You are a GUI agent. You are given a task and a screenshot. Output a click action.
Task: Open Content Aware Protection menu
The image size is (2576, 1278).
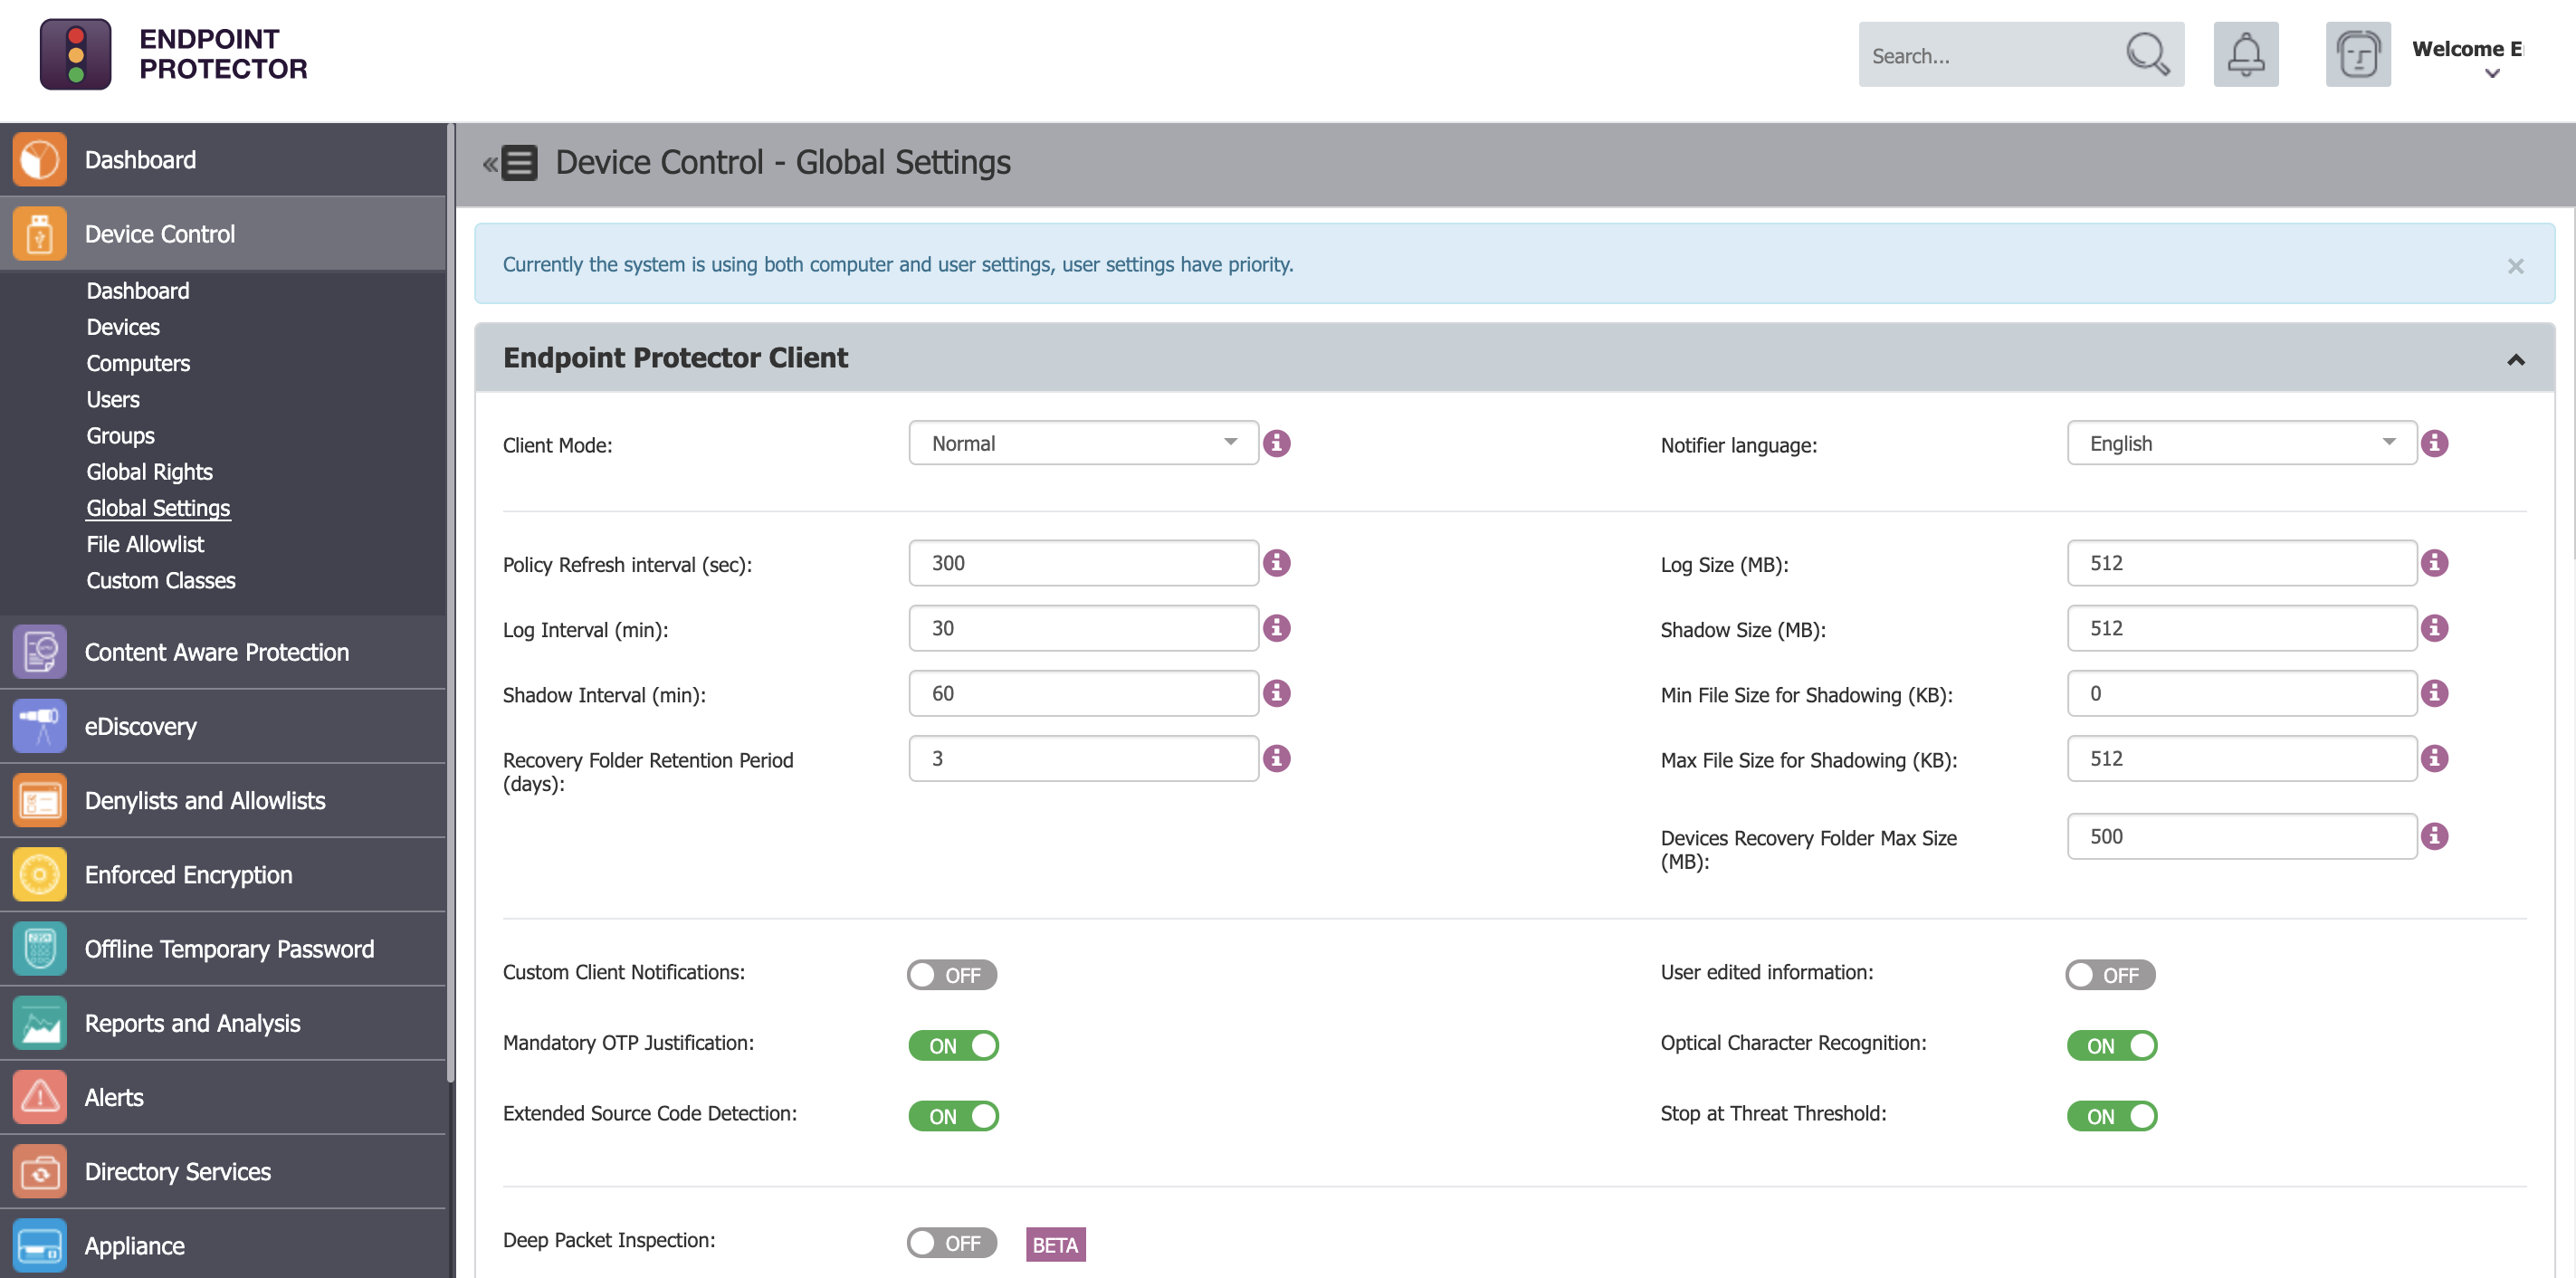tap(216, 652)
